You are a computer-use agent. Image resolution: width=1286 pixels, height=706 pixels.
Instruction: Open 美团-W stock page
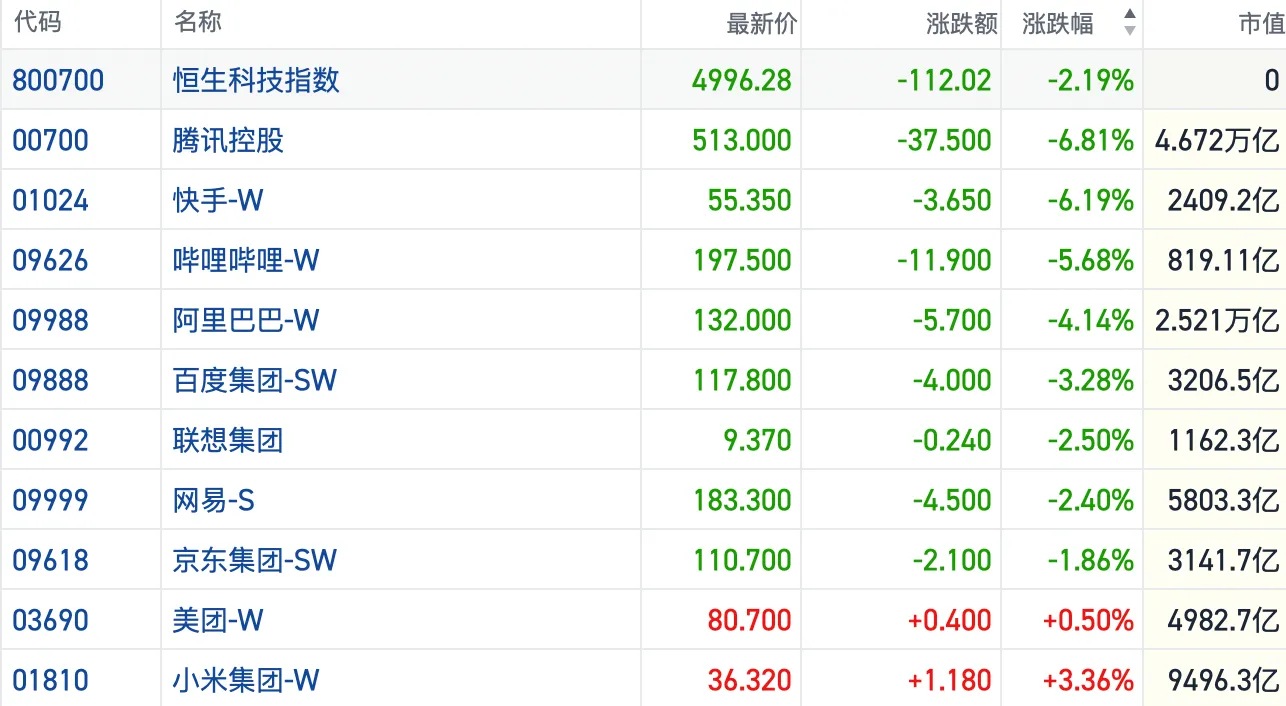pos(218,620)
